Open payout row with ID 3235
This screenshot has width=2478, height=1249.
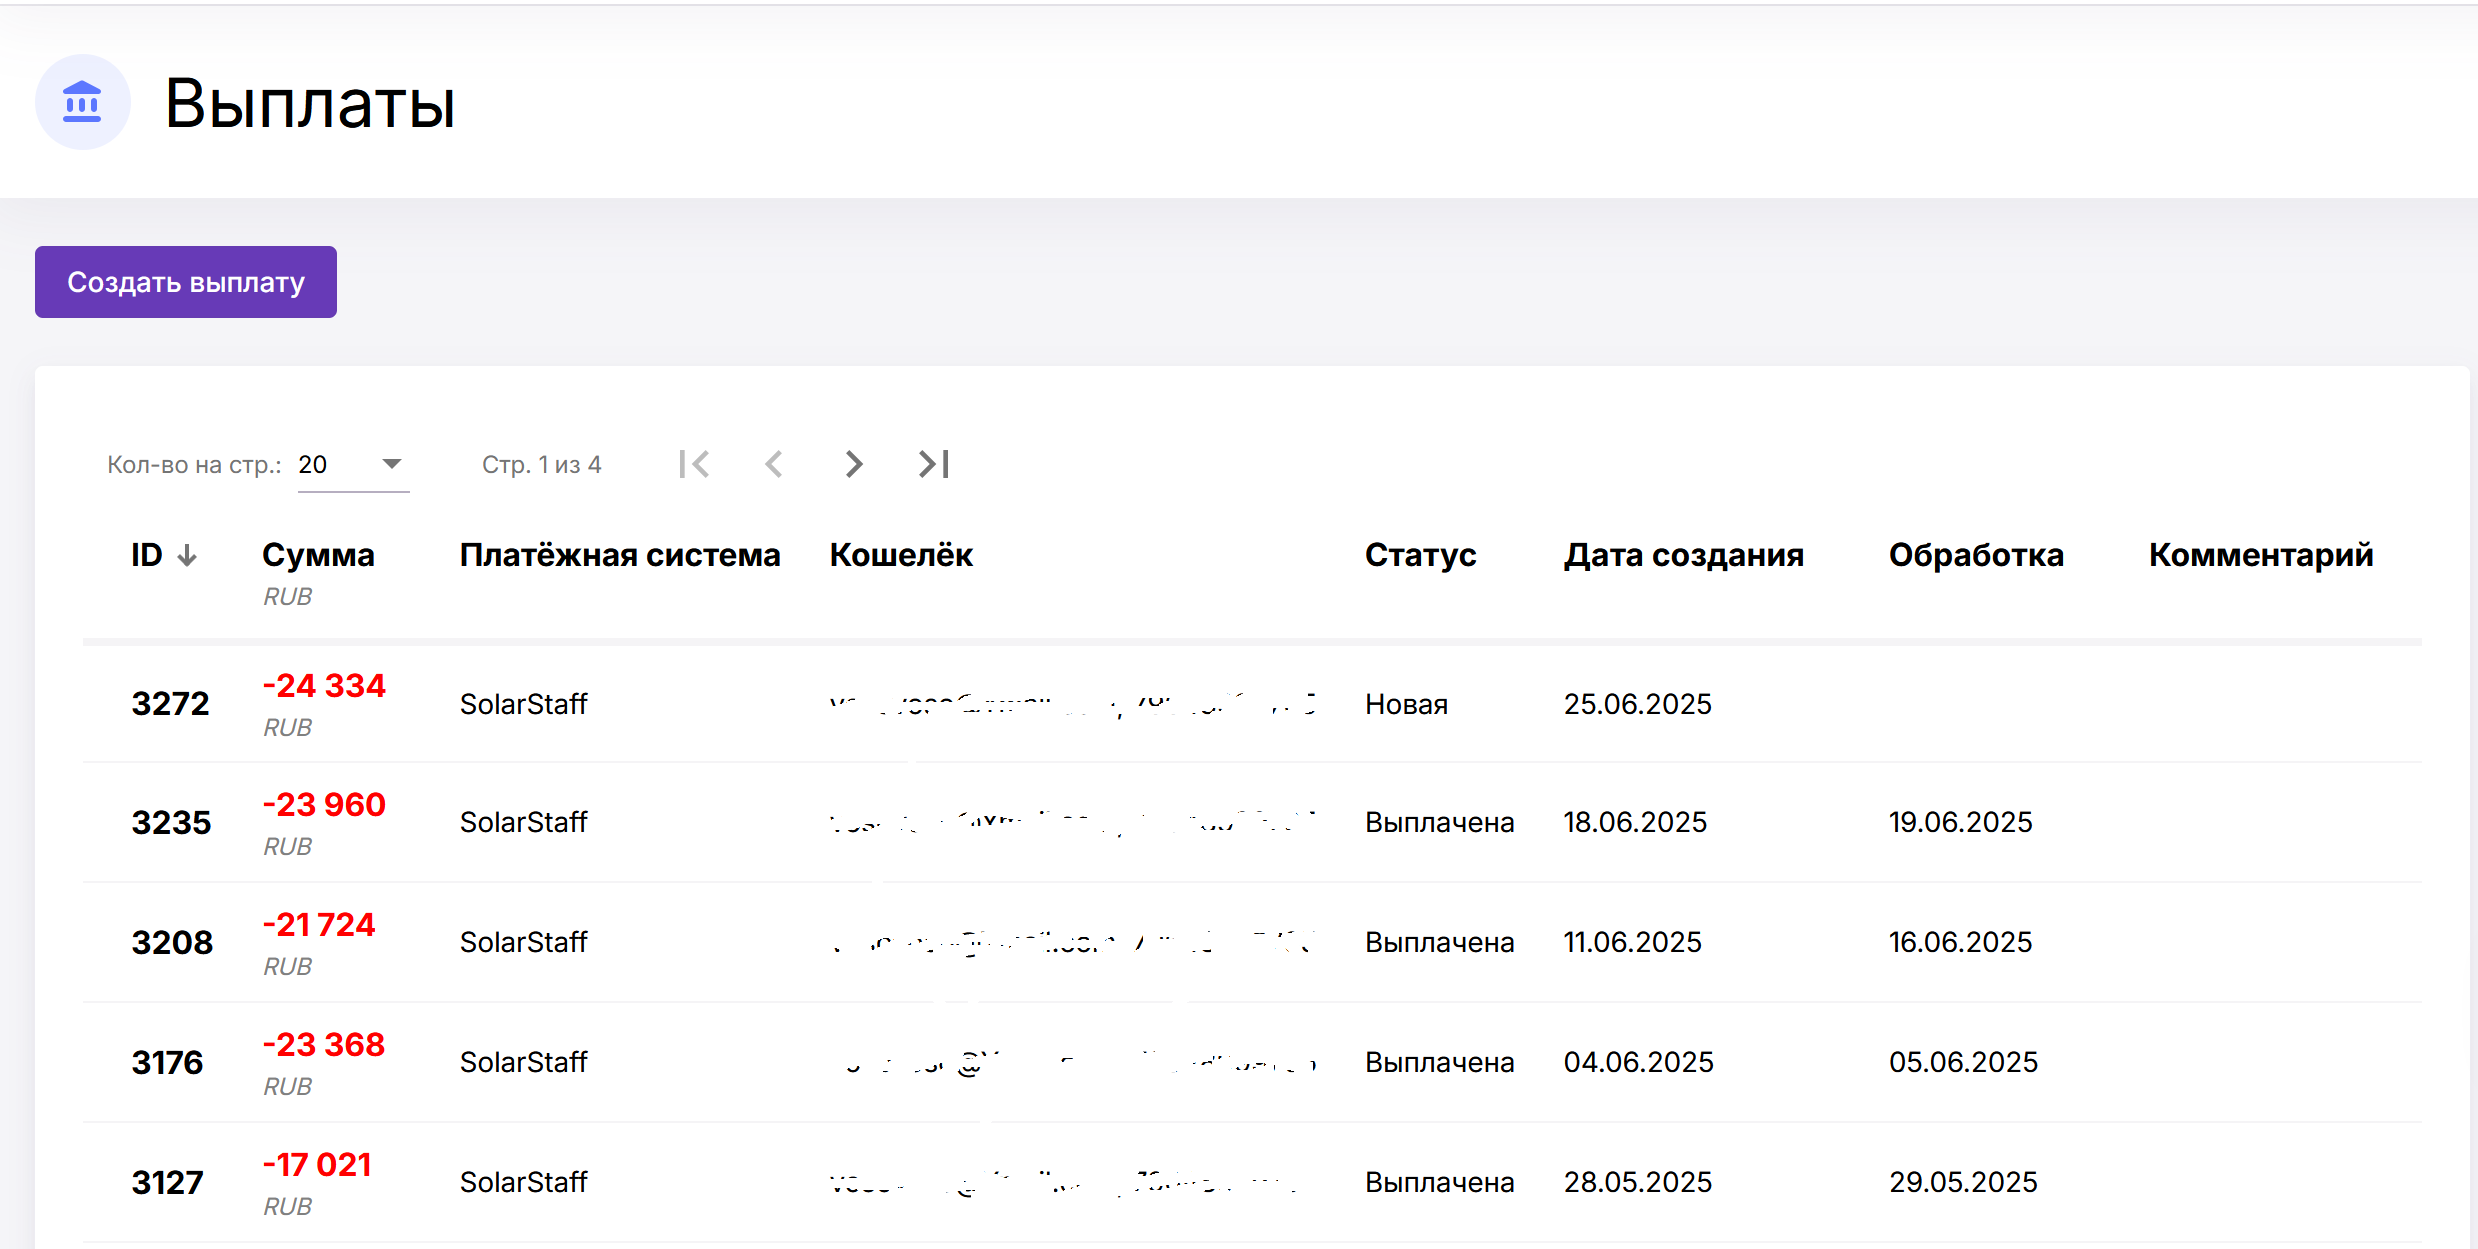tap(171, 823)
